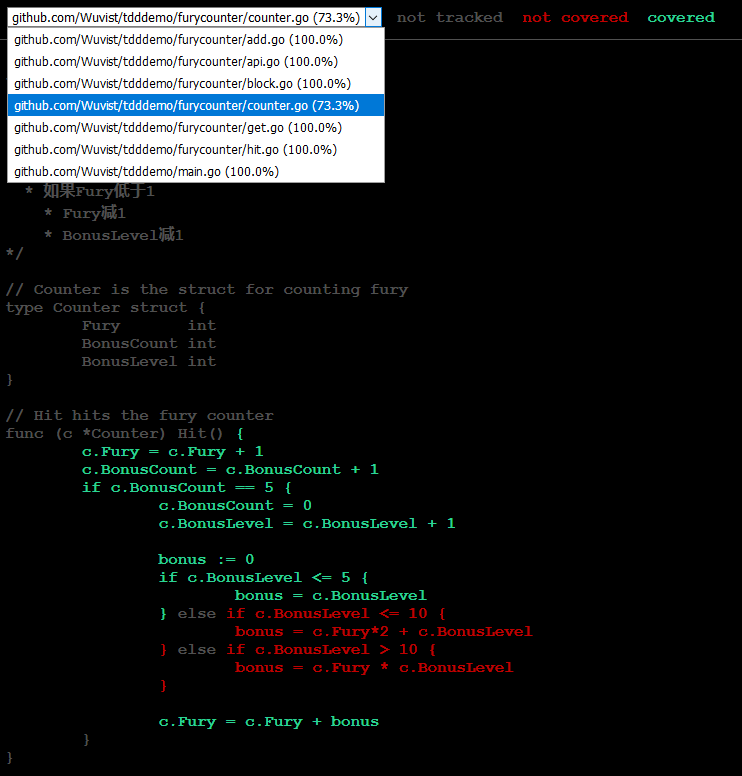Select add.go (100.0%) from the list
The height and width of the screenshot is (776, 742).
click(196, 40)
